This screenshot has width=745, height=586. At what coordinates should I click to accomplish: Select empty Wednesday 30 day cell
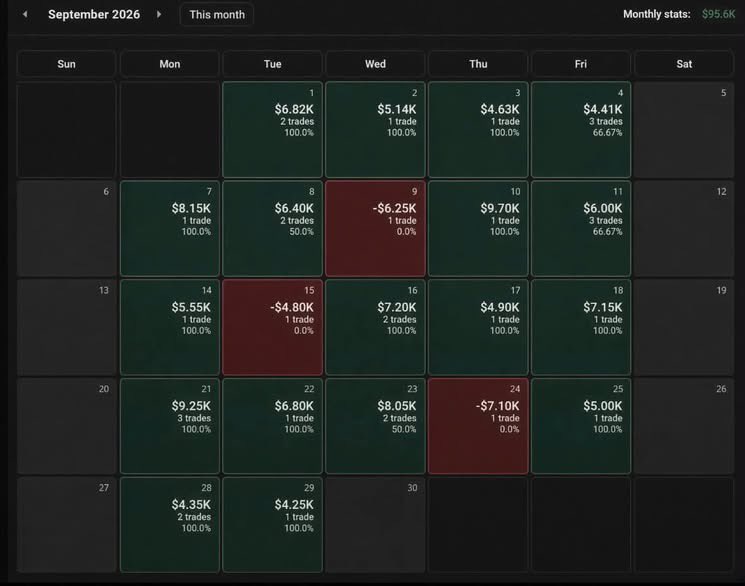coord(375,525)
